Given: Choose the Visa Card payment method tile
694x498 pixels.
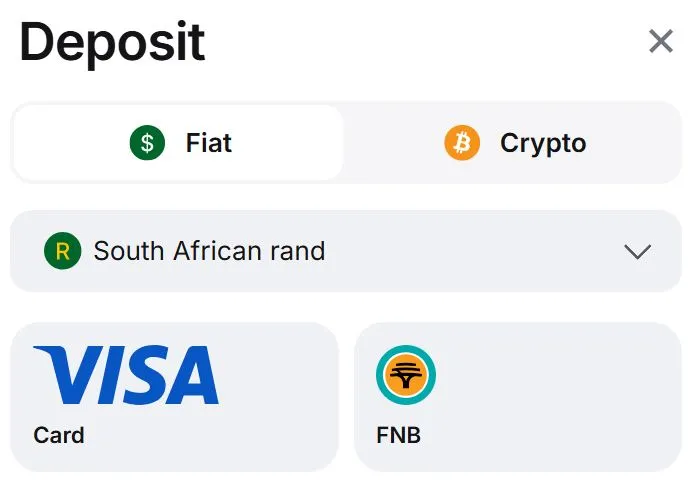Looking at the screenshot, I should coord(174,396).
